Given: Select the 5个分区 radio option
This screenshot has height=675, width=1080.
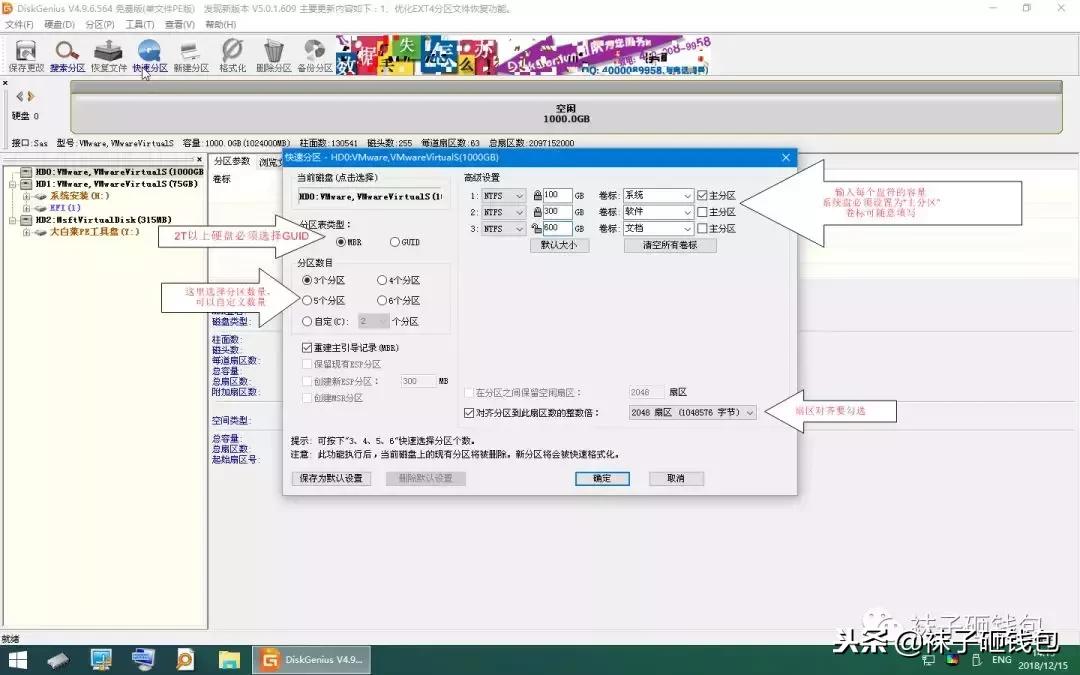Looking at the screenshot, I should click(307, 299).
